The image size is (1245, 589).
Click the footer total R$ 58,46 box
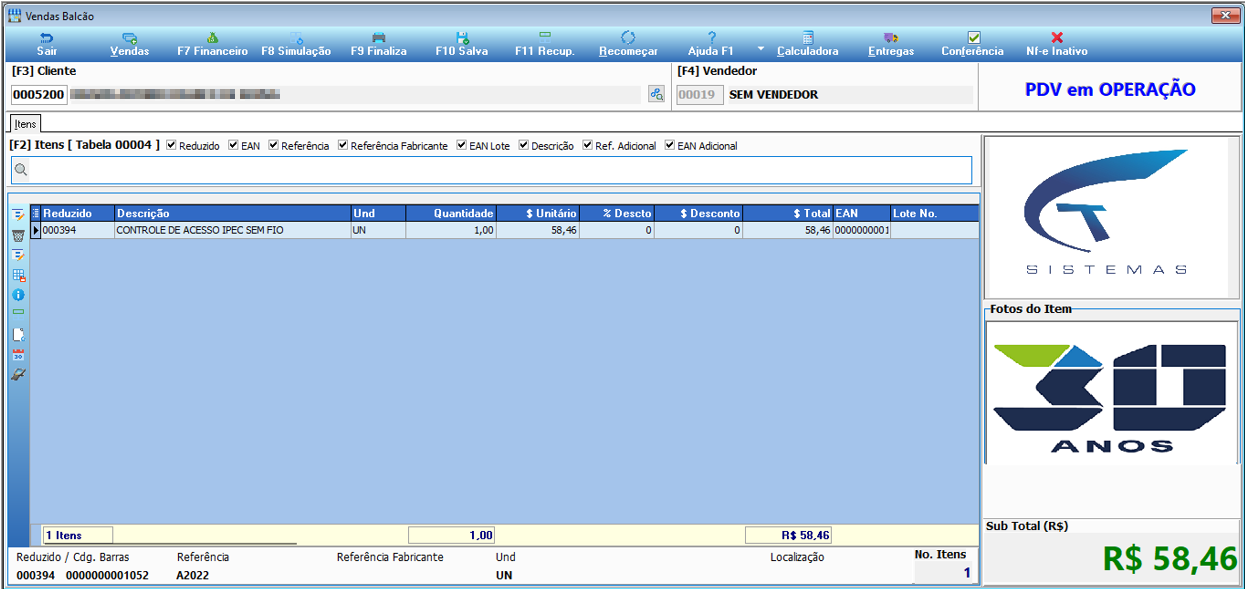point(788,535)
